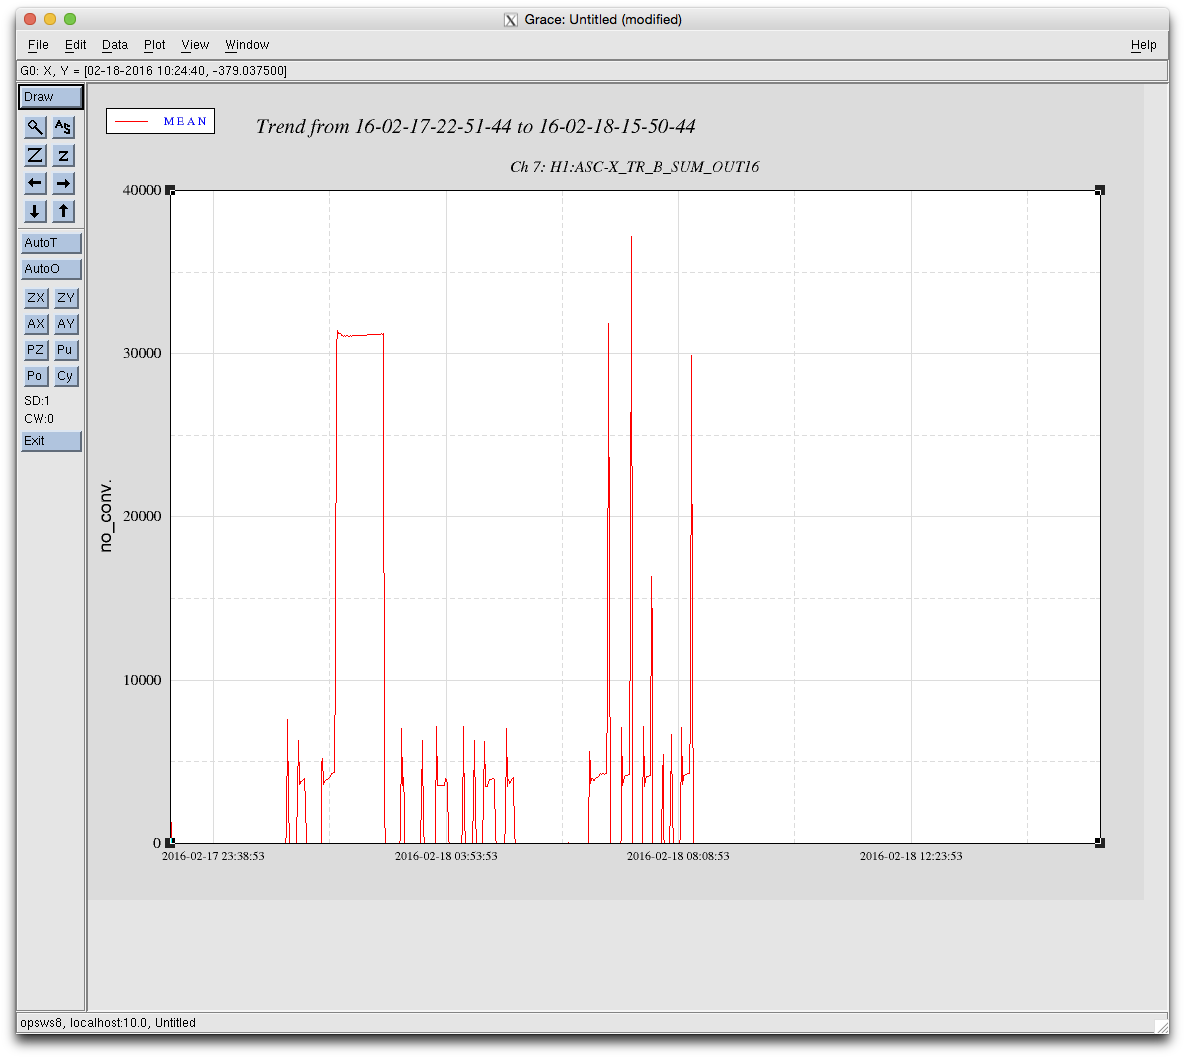
Task: Click the Cy cycle button
Action: click(66, 376)
